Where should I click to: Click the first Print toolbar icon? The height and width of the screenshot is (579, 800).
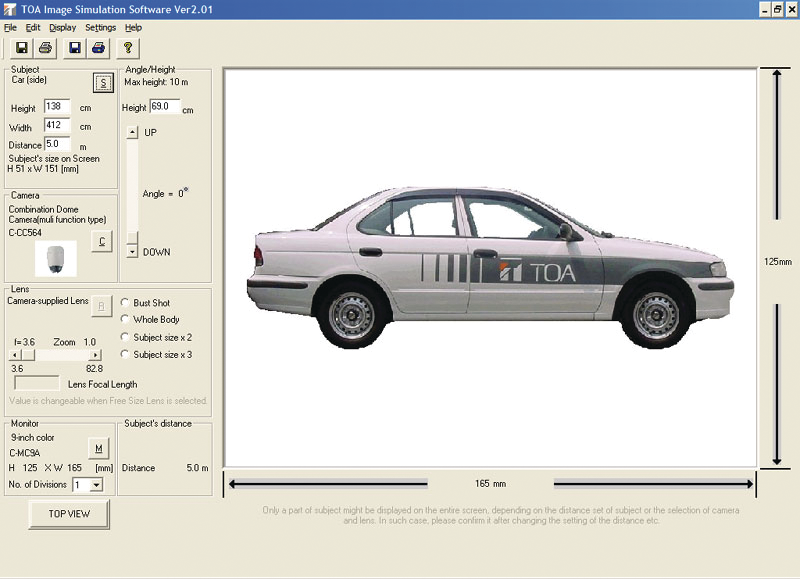click(x=47, y=47)
